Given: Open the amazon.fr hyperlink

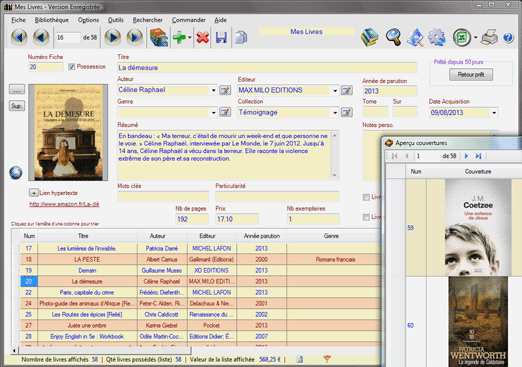Looking at the screenshot, I should [64, 204].
